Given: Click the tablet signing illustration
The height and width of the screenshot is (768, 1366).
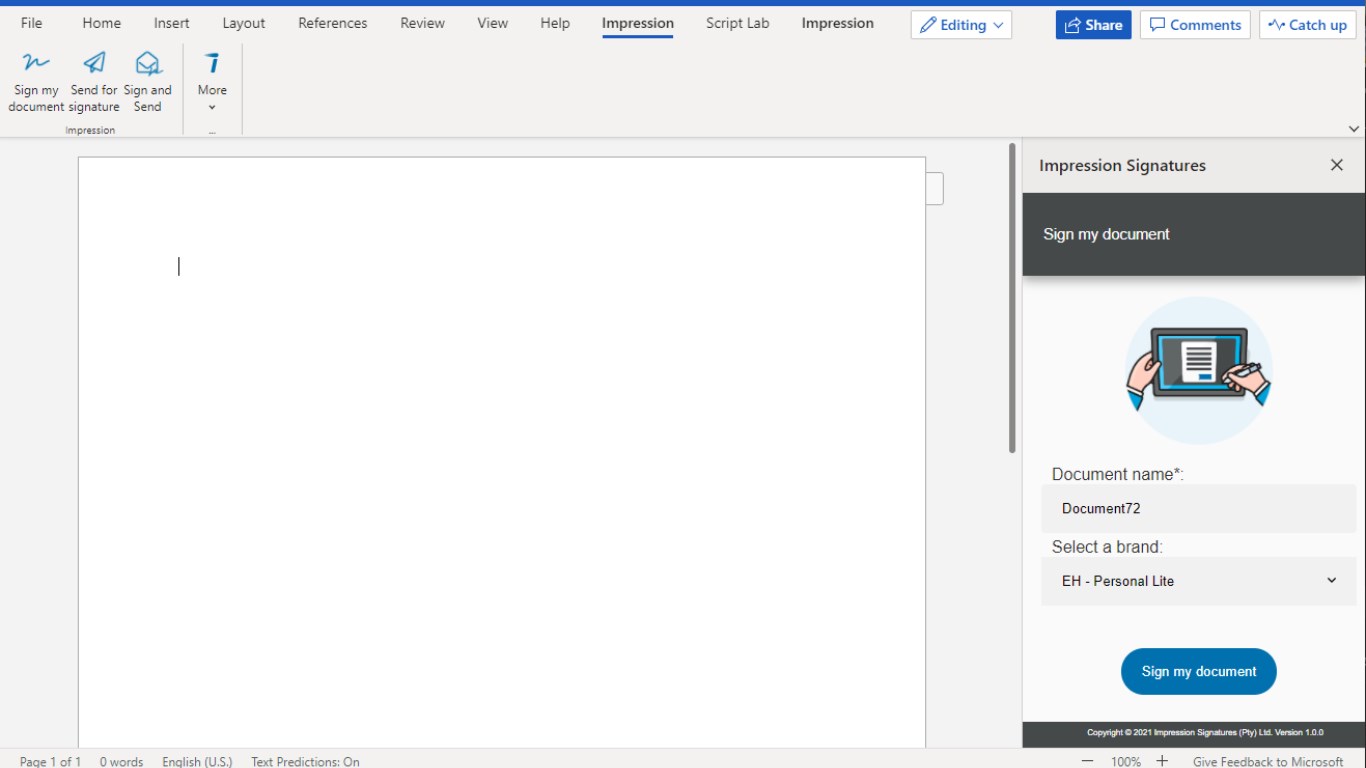Looking at the screenshot, I should [x=1199, y=370].
